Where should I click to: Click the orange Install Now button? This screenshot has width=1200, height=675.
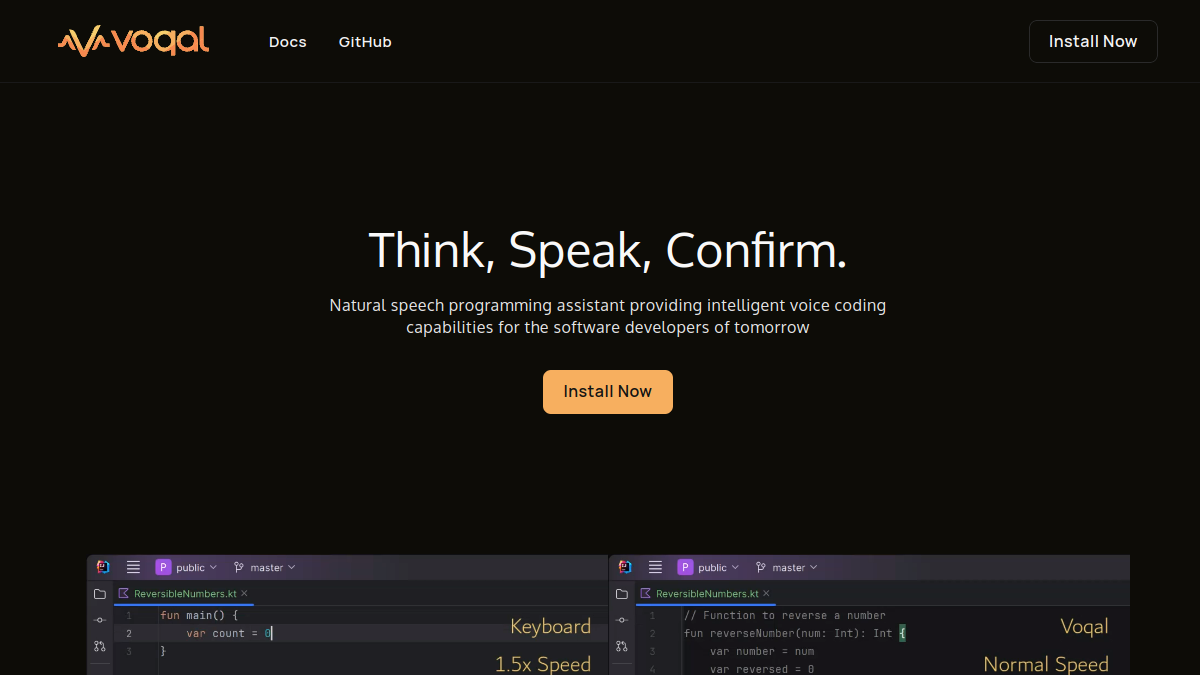click(608, 392)
